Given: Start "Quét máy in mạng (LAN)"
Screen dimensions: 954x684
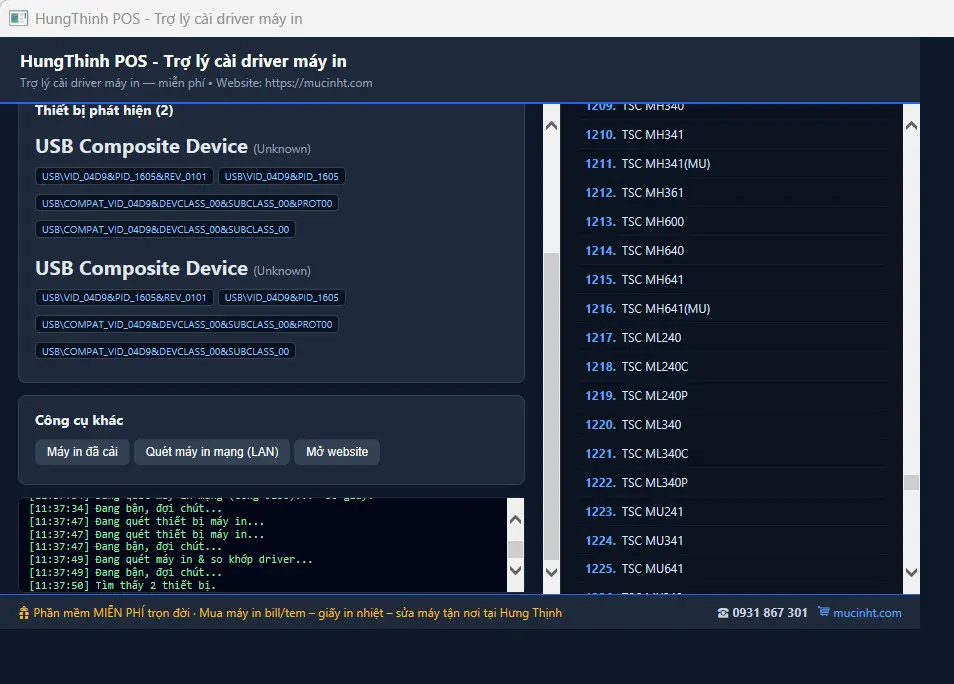Looking at the screenshot, I should coord(212,452).
